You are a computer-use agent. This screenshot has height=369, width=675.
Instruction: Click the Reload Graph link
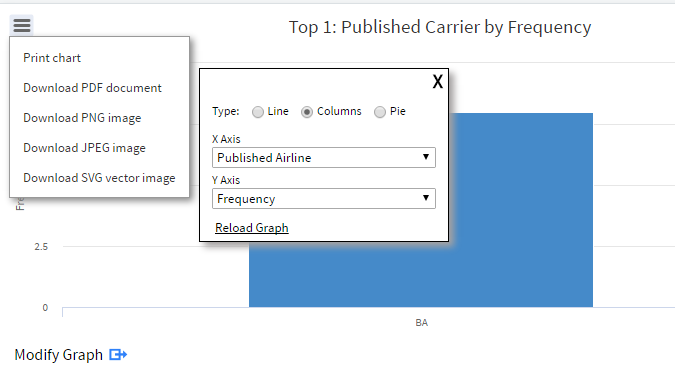point(252,228)
